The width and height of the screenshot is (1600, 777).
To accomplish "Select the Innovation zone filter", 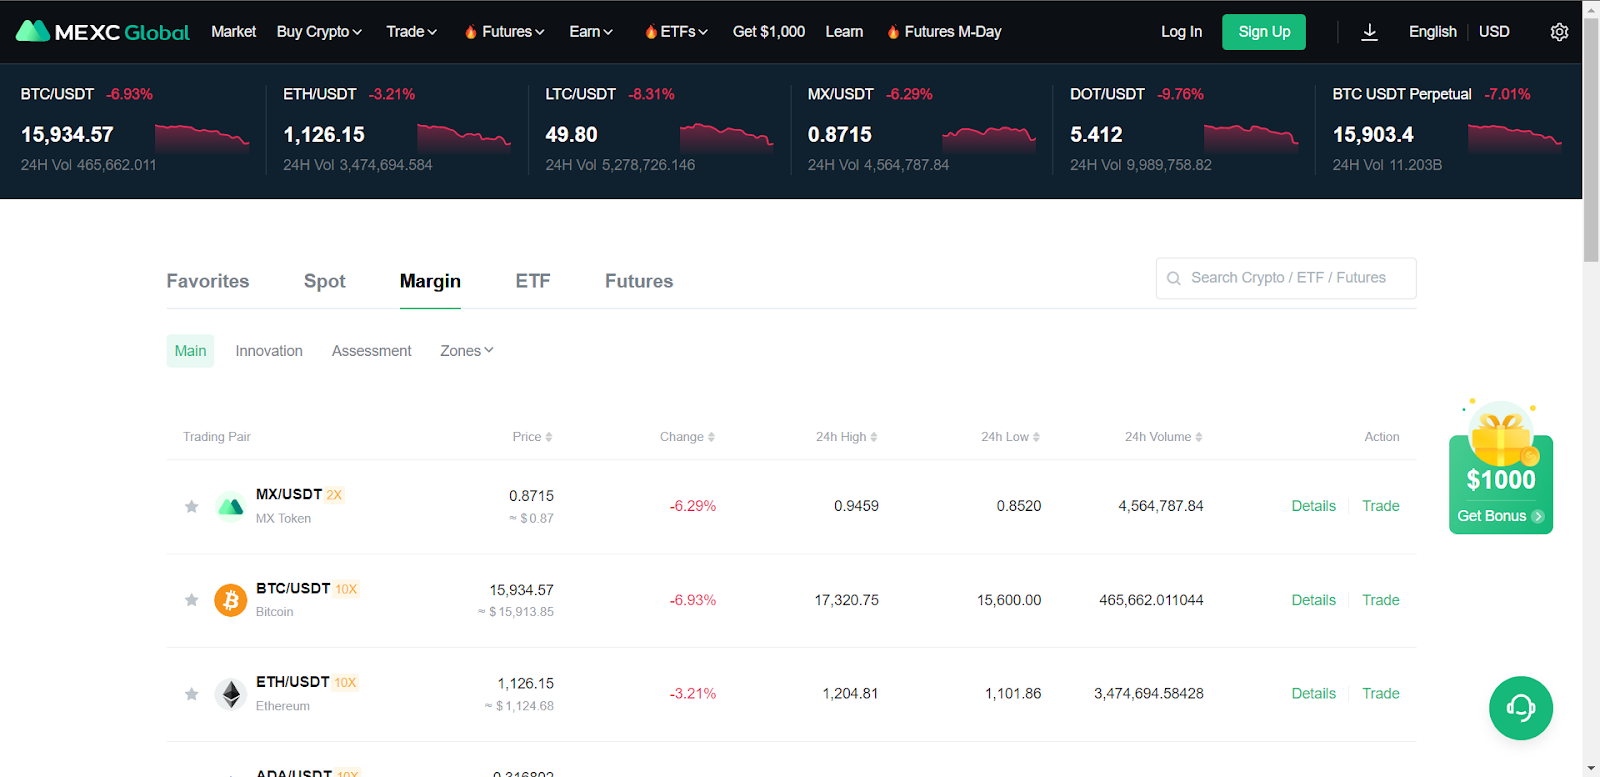I will [x=269, y=351].
